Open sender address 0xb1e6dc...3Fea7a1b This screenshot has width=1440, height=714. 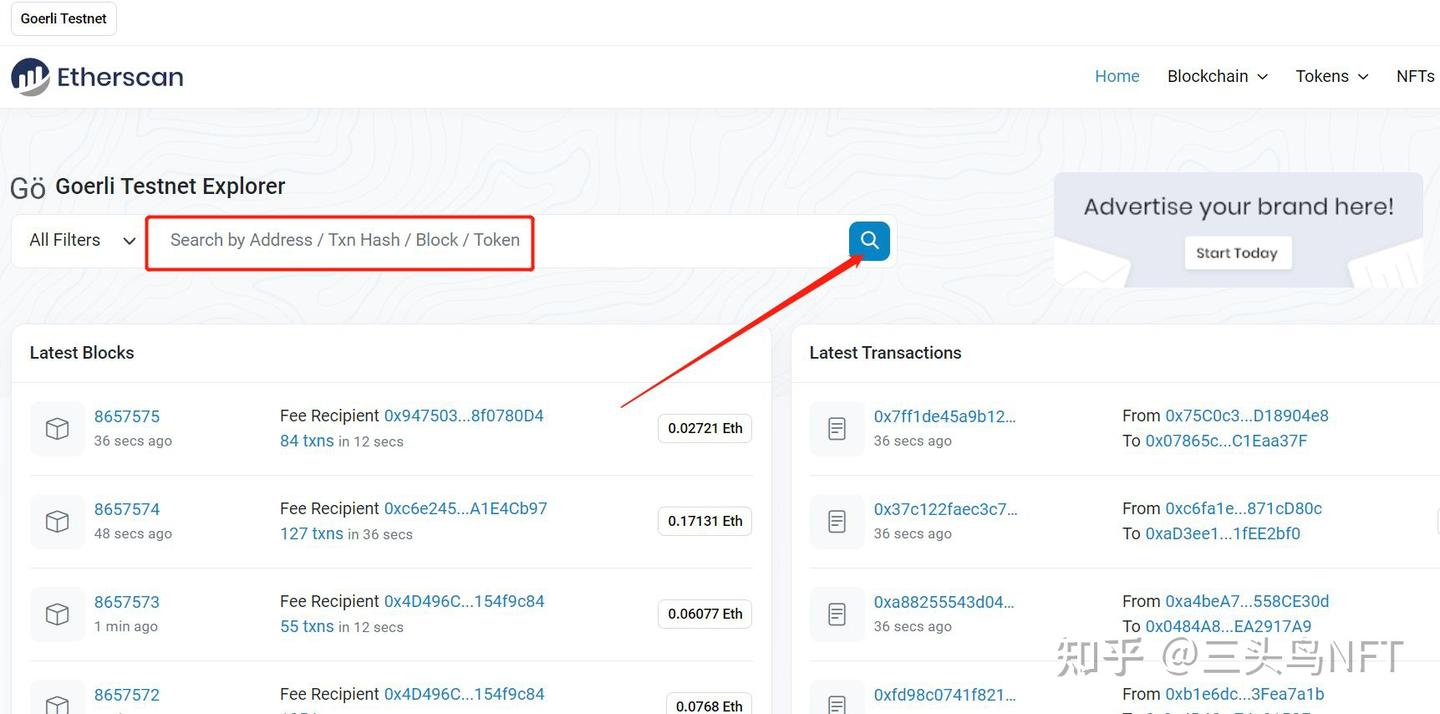point(1245,694)
